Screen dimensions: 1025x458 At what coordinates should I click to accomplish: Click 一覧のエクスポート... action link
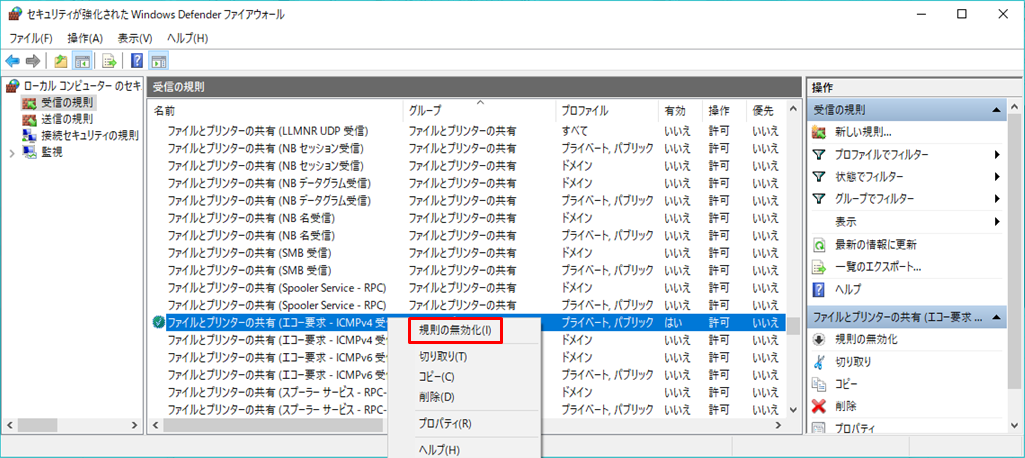click(x=878, y=267)
